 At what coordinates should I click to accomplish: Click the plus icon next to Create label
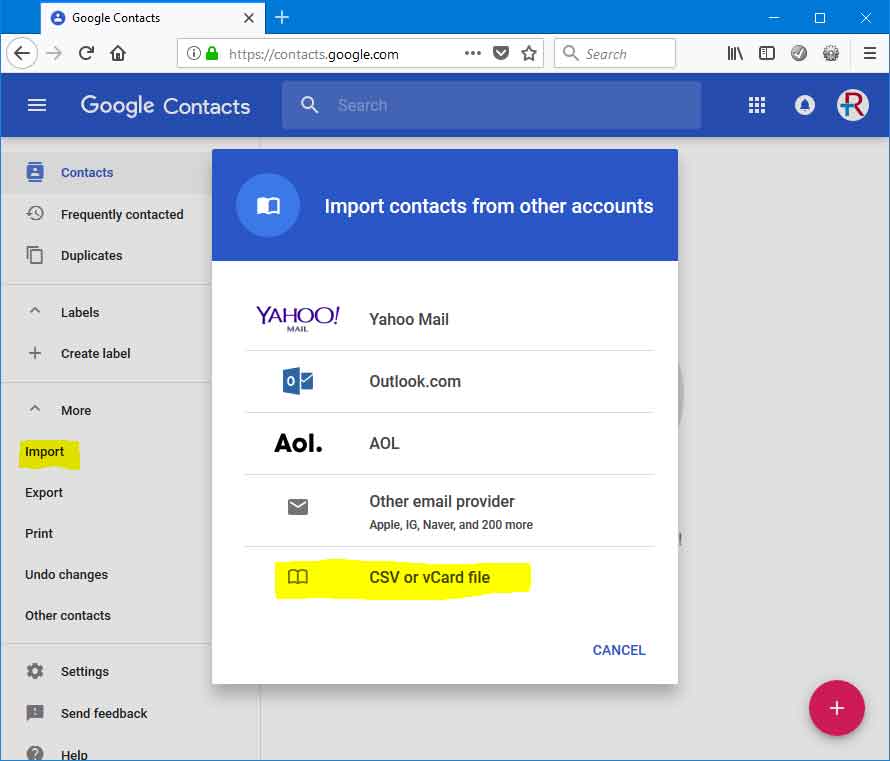click(x=35, y=353)
